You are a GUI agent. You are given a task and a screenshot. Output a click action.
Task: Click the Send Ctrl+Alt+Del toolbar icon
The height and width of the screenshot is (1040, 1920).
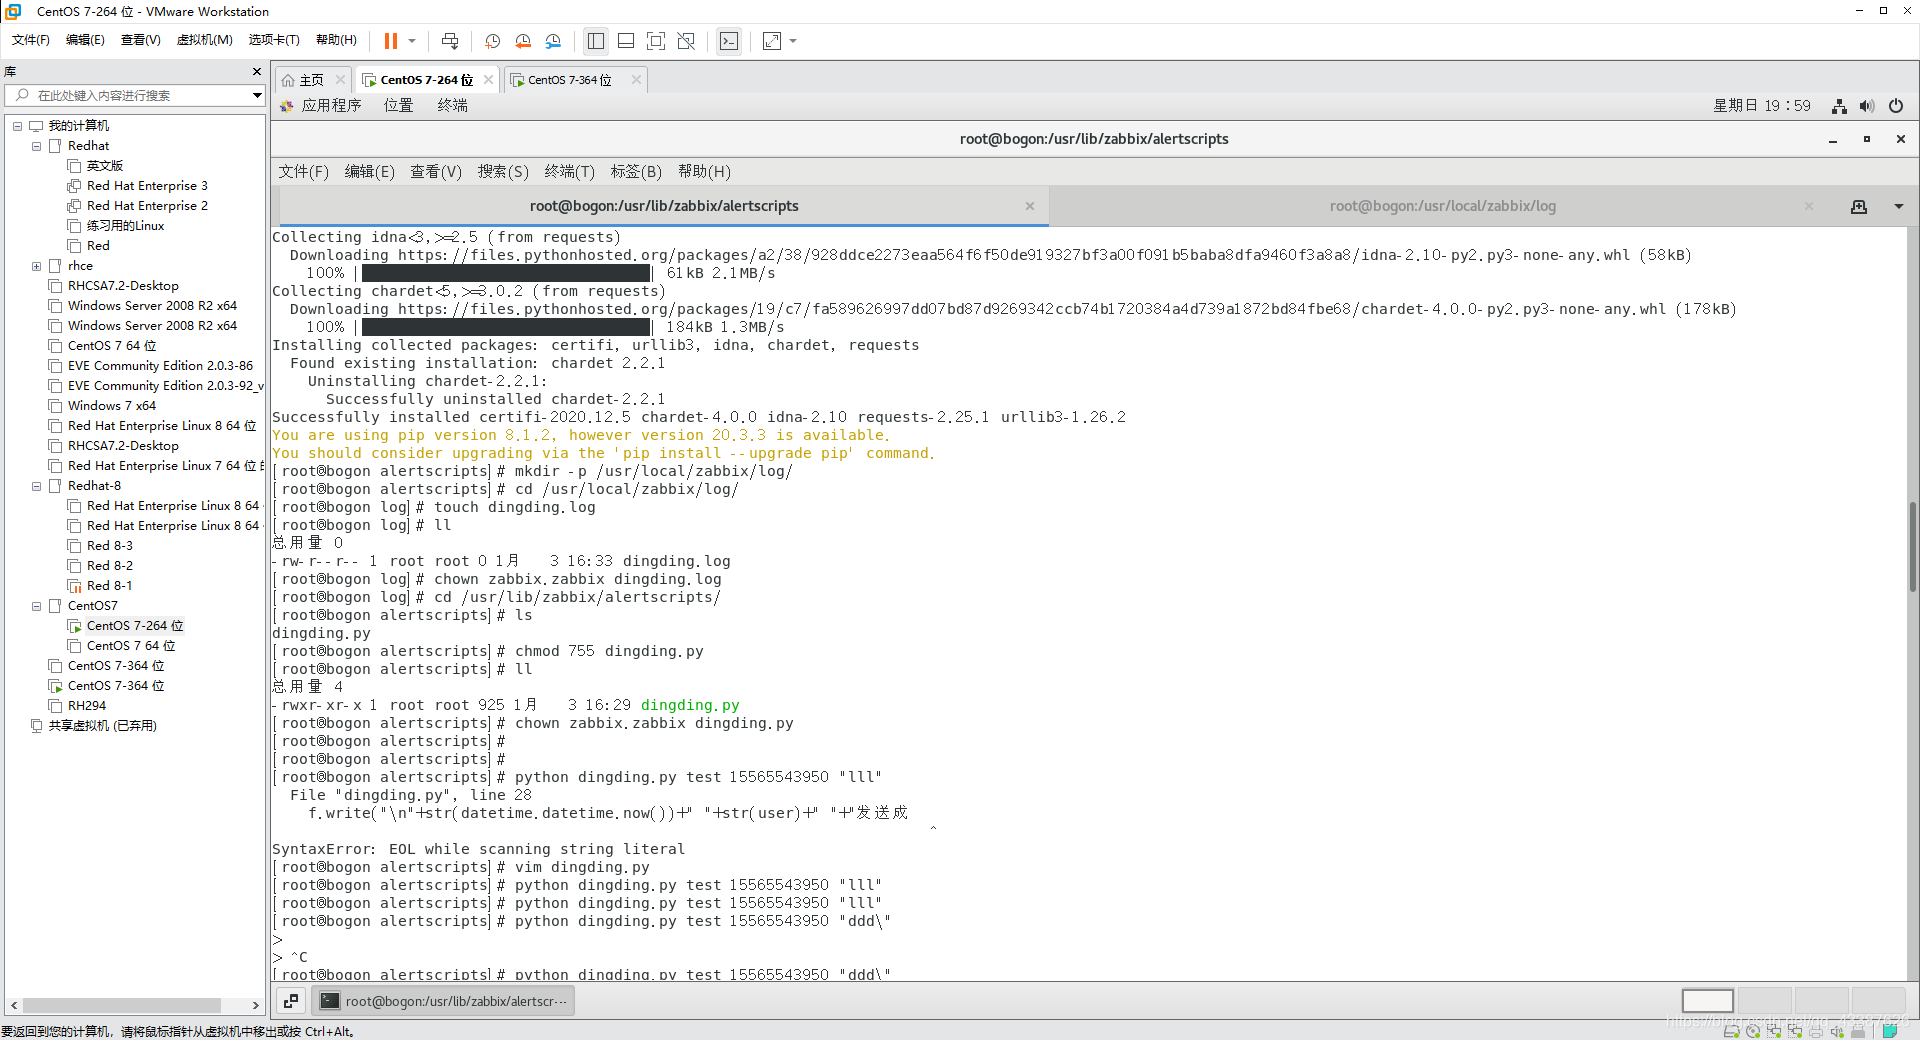pyautogui.click(x=450, y=41)
